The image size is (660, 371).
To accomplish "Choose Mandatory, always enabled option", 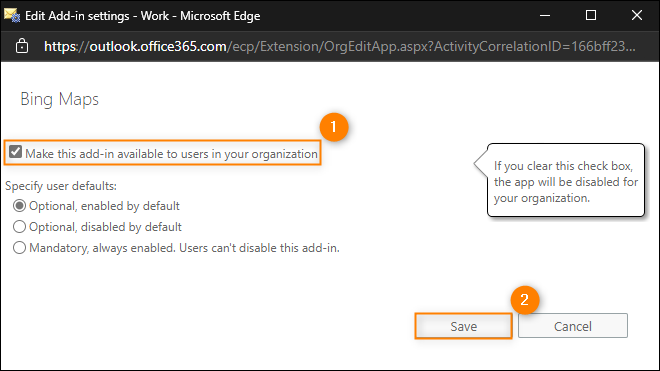I will coord(19,248).
